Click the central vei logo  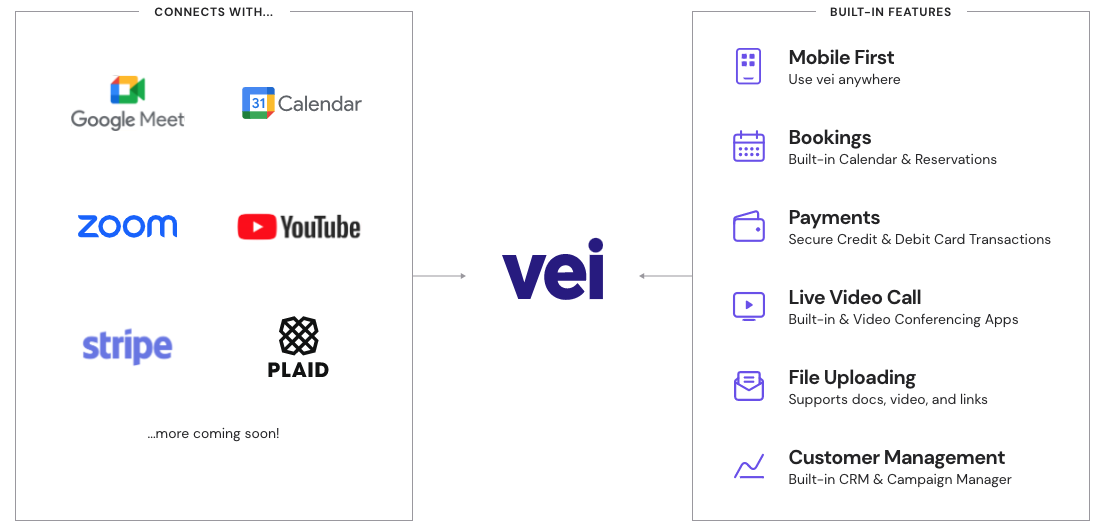(553, 269)
